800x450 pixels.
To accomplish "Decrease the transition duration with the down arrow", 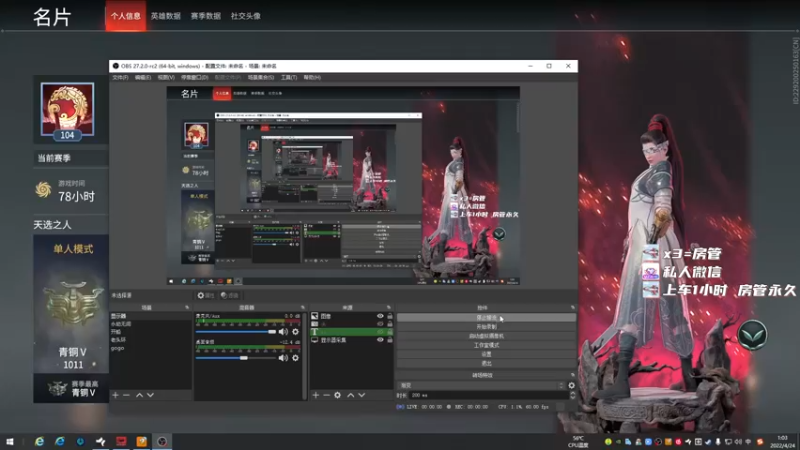I will coord(572,397).
